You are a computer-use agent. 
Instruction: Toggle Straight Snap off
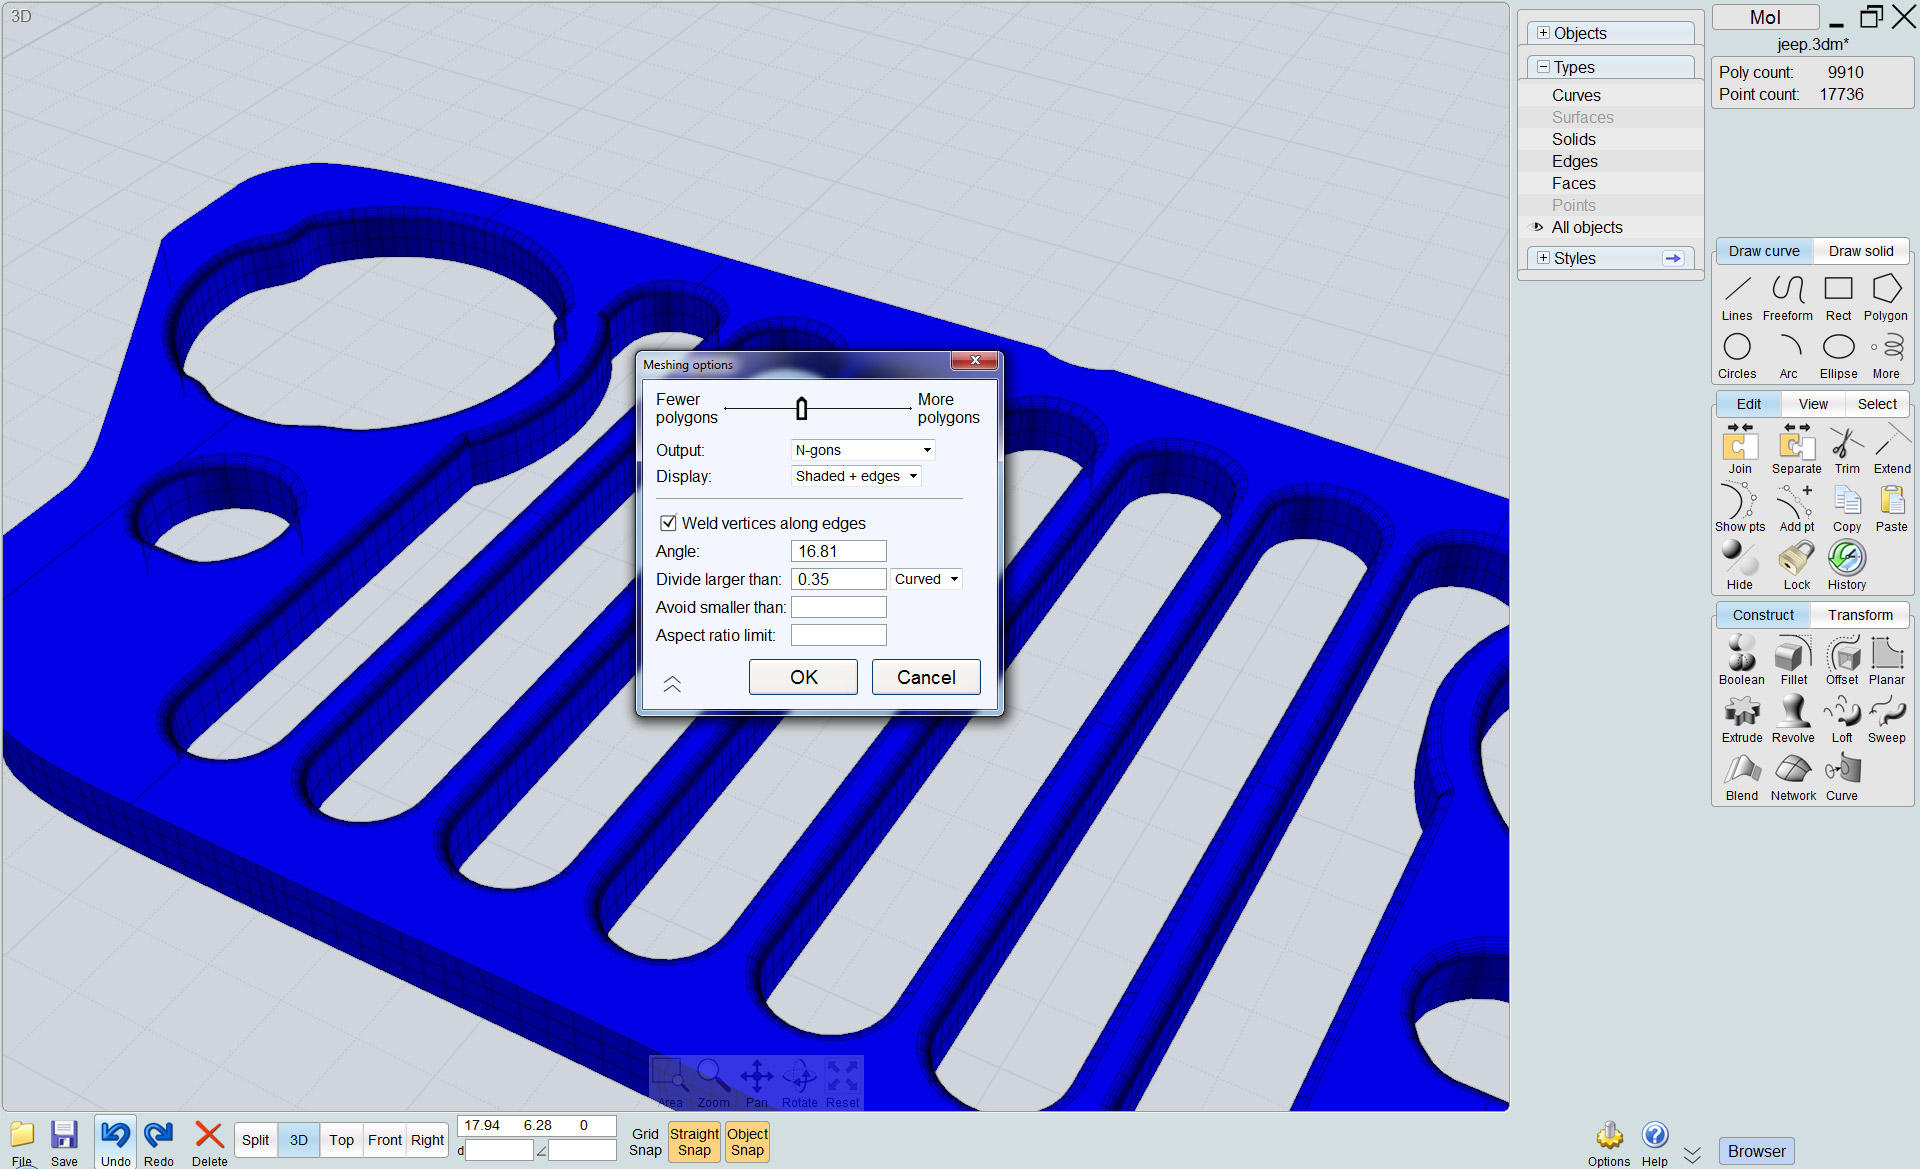(694, 1141)
